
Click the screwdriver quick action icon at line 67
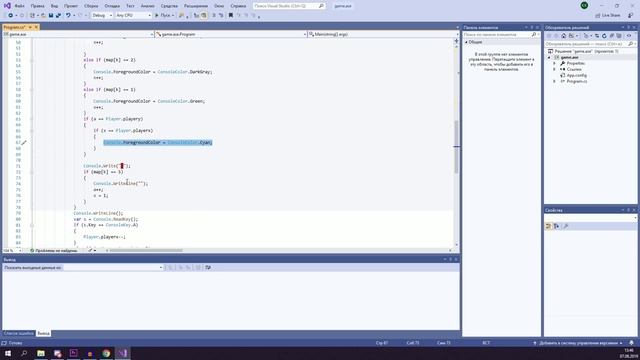click(x=24, y=142)
